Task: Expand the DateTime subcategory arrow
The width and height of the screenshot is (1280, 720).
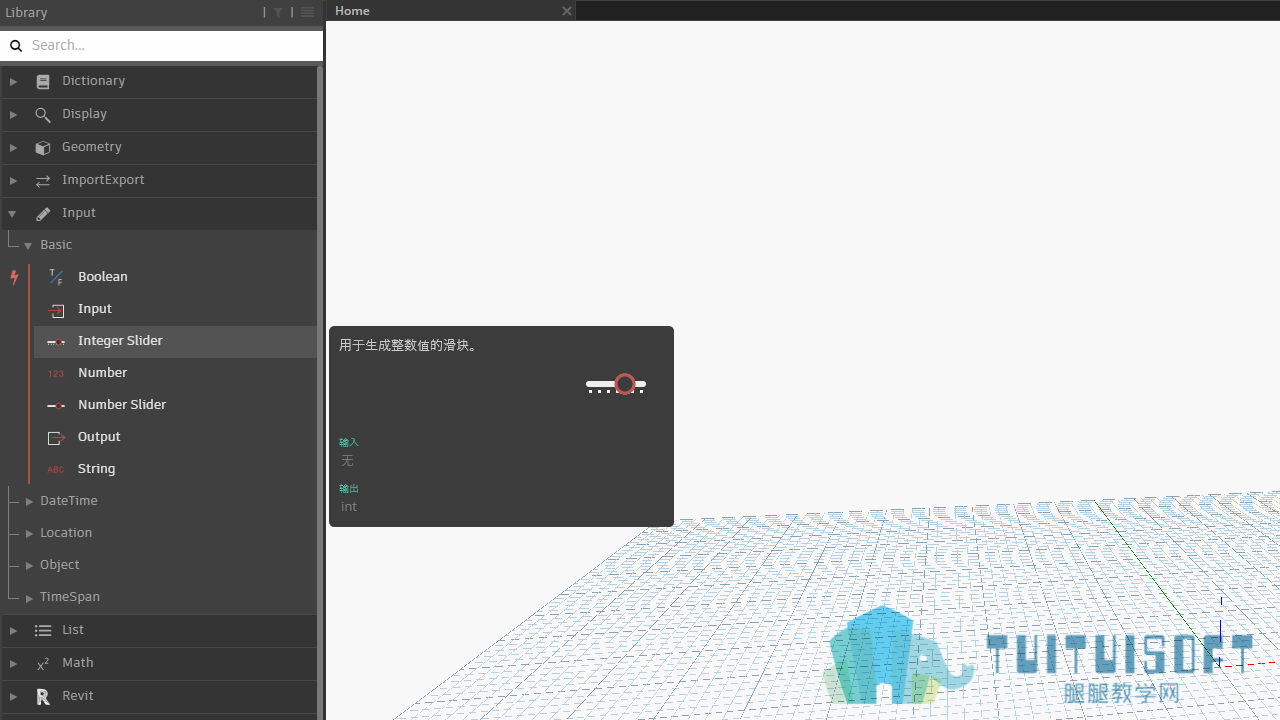Action: click(x=29, y=502)
